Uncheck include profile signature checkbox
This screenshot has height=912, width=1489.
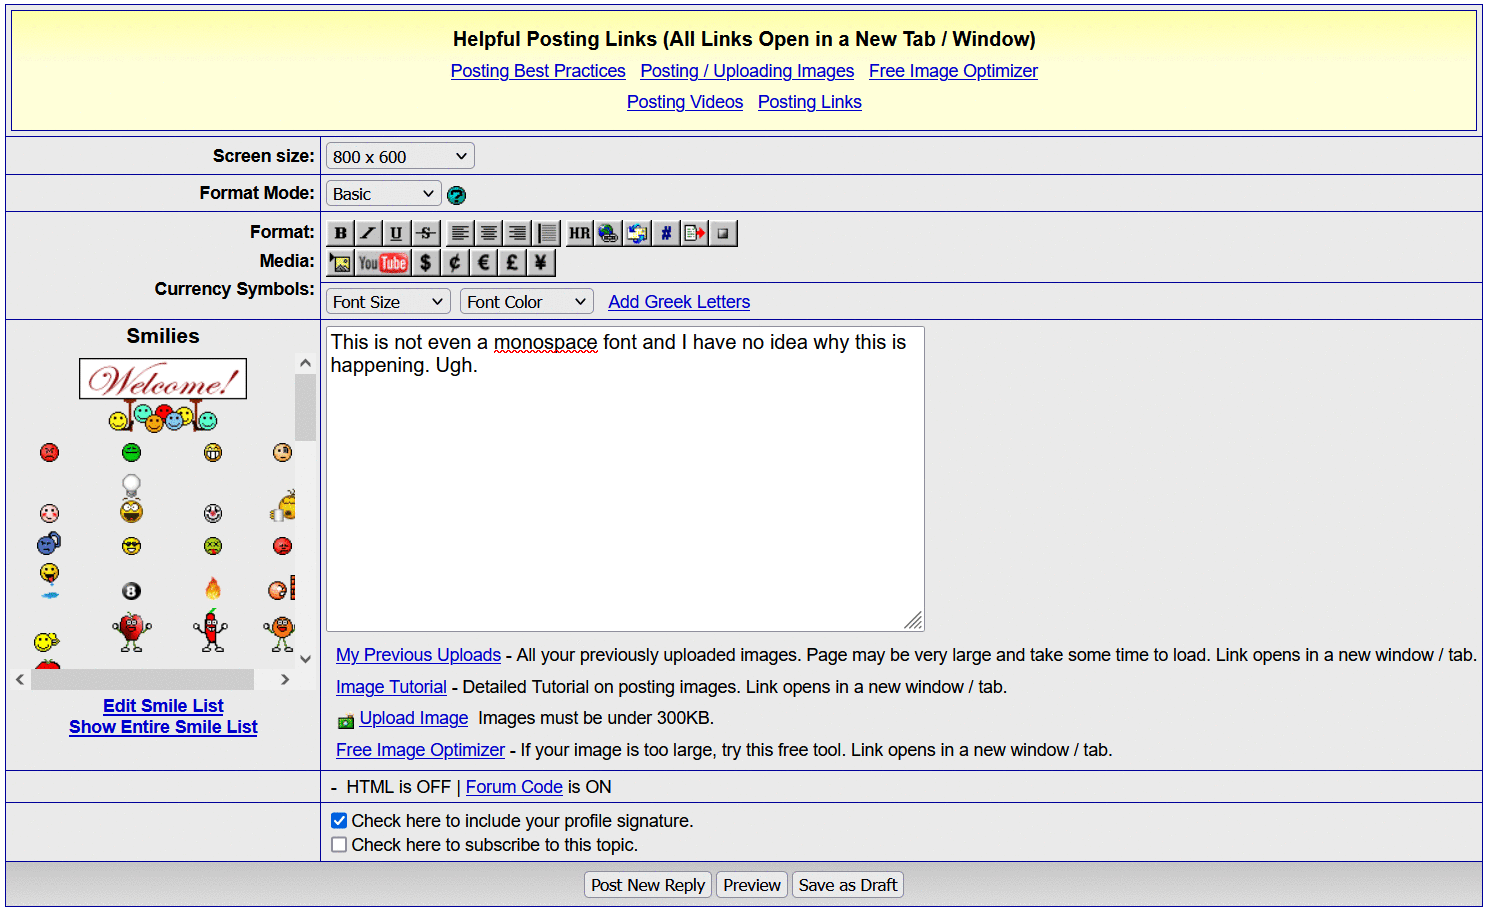pyautogui.click(x=339, y=821)
